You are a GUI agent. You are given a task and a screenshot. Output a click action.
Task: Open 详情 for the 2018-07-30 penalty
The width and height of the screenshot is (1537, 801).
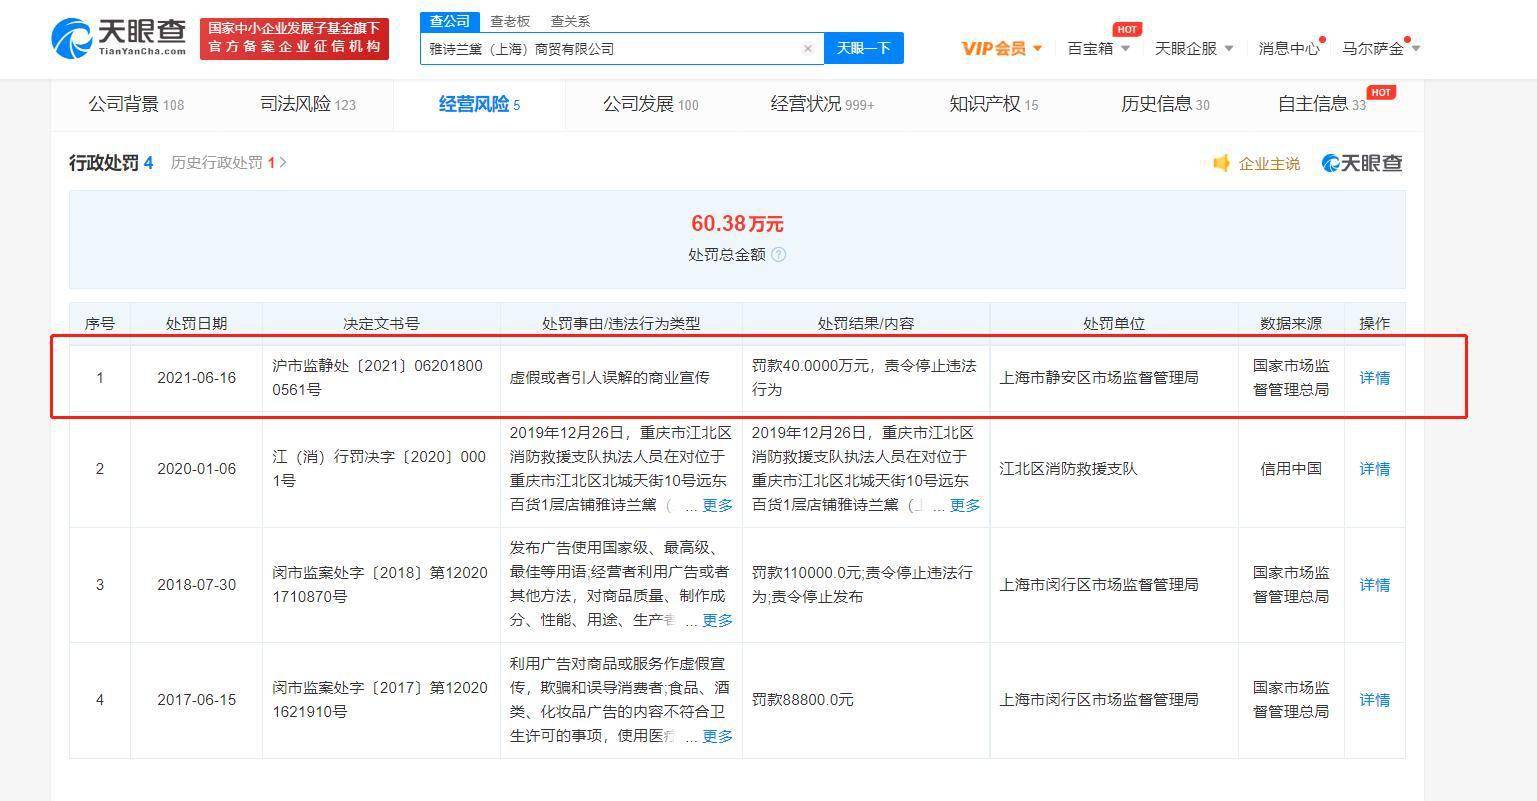pyautogui.click(x=1375, y=585)
